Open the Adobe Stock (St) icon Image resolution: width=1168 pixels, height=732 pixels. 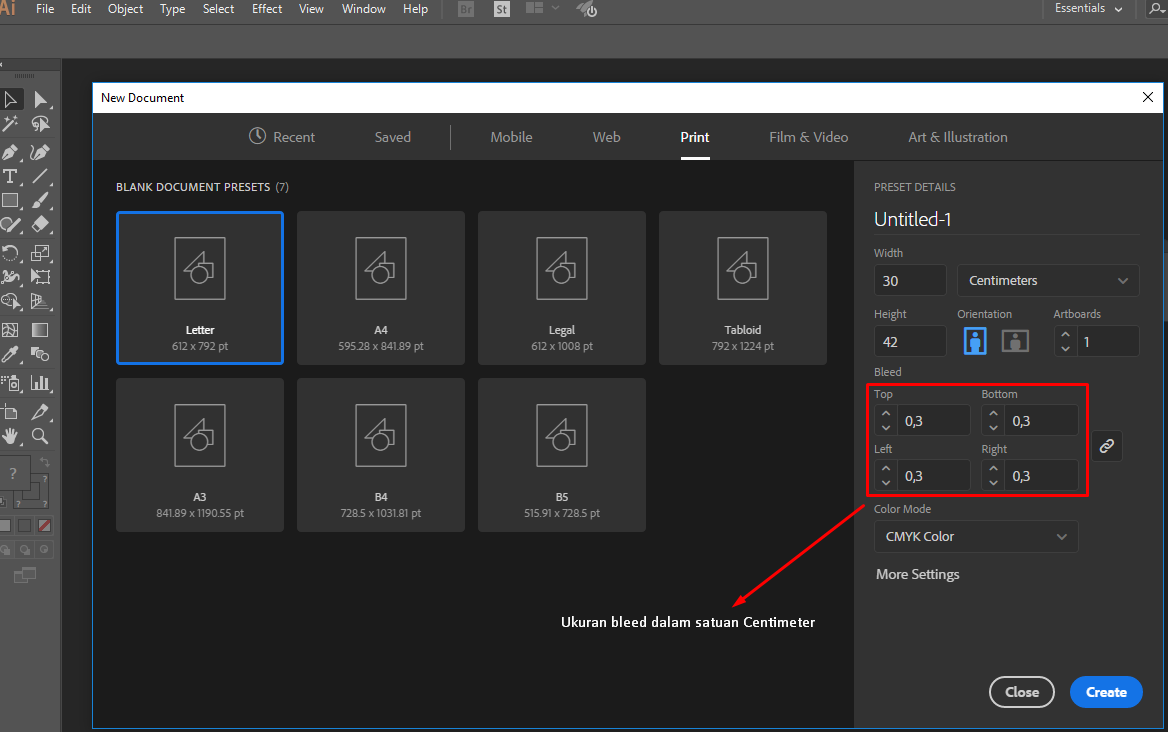[502, 10]
